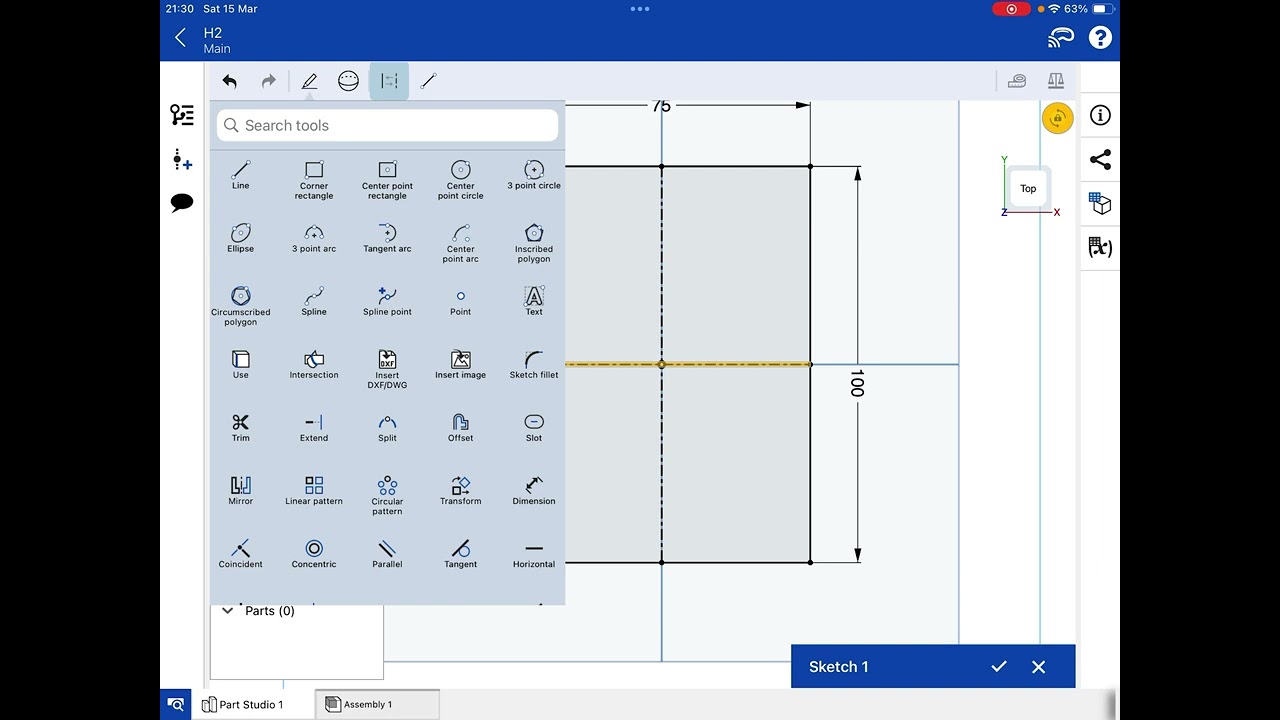1280x720 pixels.
Task: Toggle the highlighted construction tool button
Action: (389, 81)
